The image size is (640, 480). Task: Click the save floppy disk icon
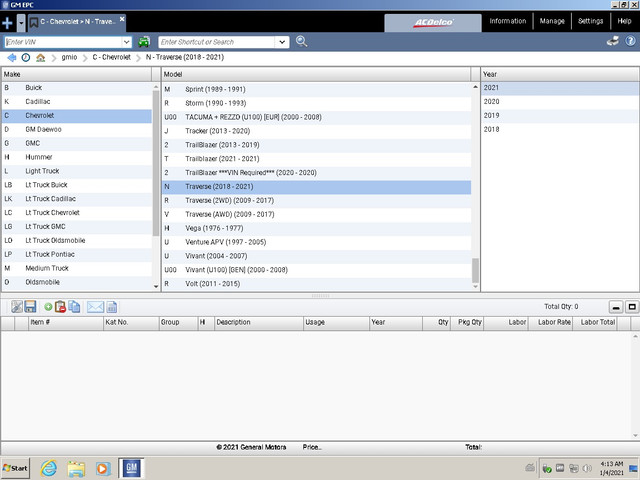30,307
